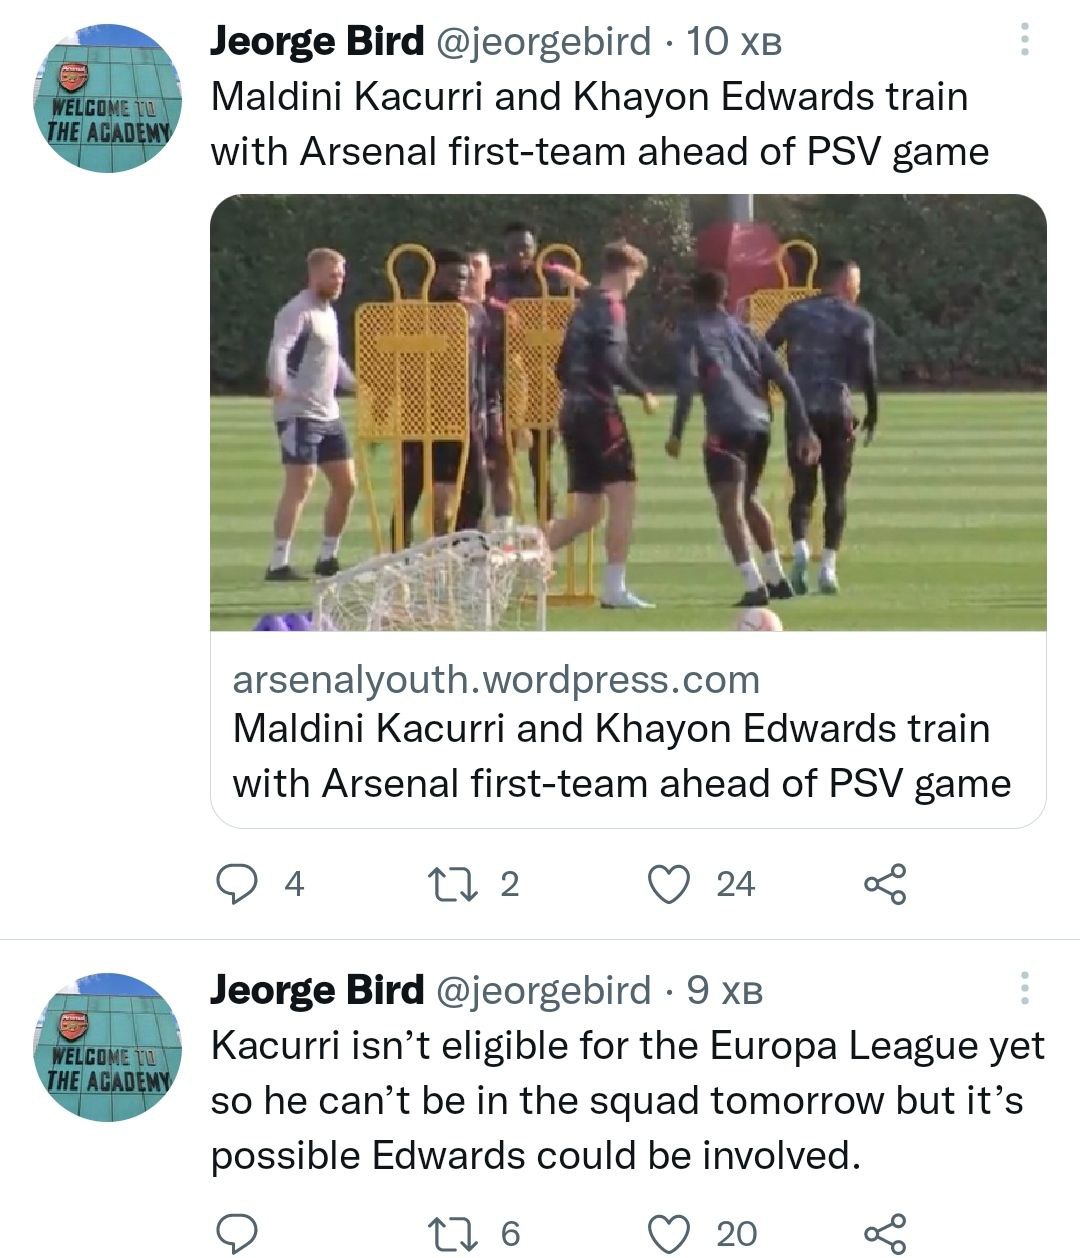Open the Europa League eligibility tweet text
The image size is (1080, 1258).
[x=626, y=1100]
